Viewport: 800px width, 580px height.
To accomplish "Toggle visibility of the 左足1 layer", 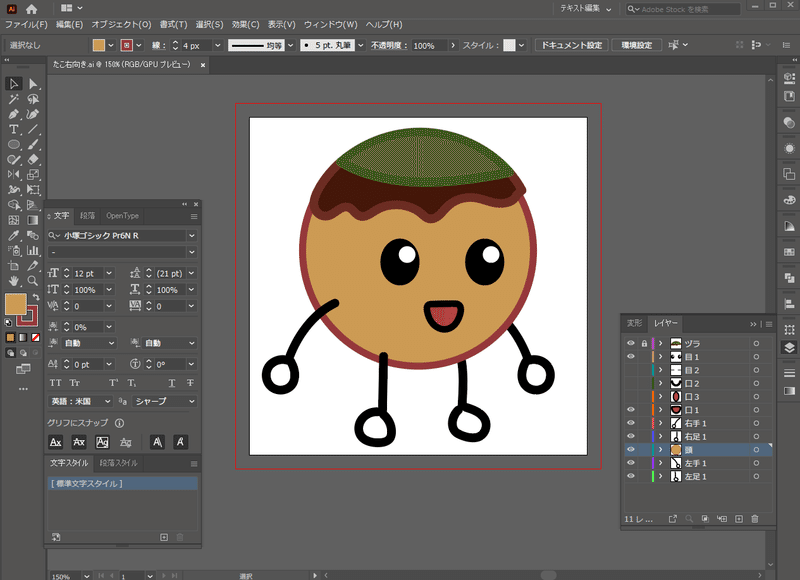I will tap(630, 476).
